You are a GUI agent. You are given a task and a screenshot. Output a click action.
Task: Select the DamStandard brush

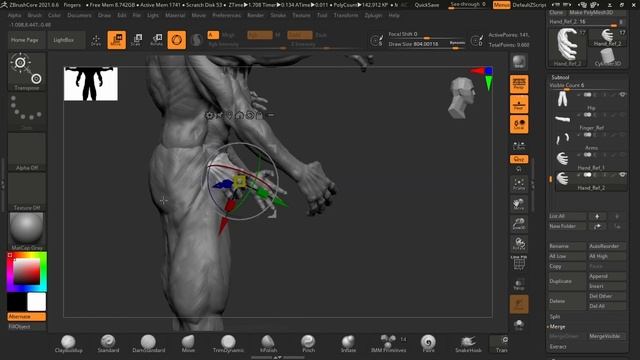click(x=149, y=344)
